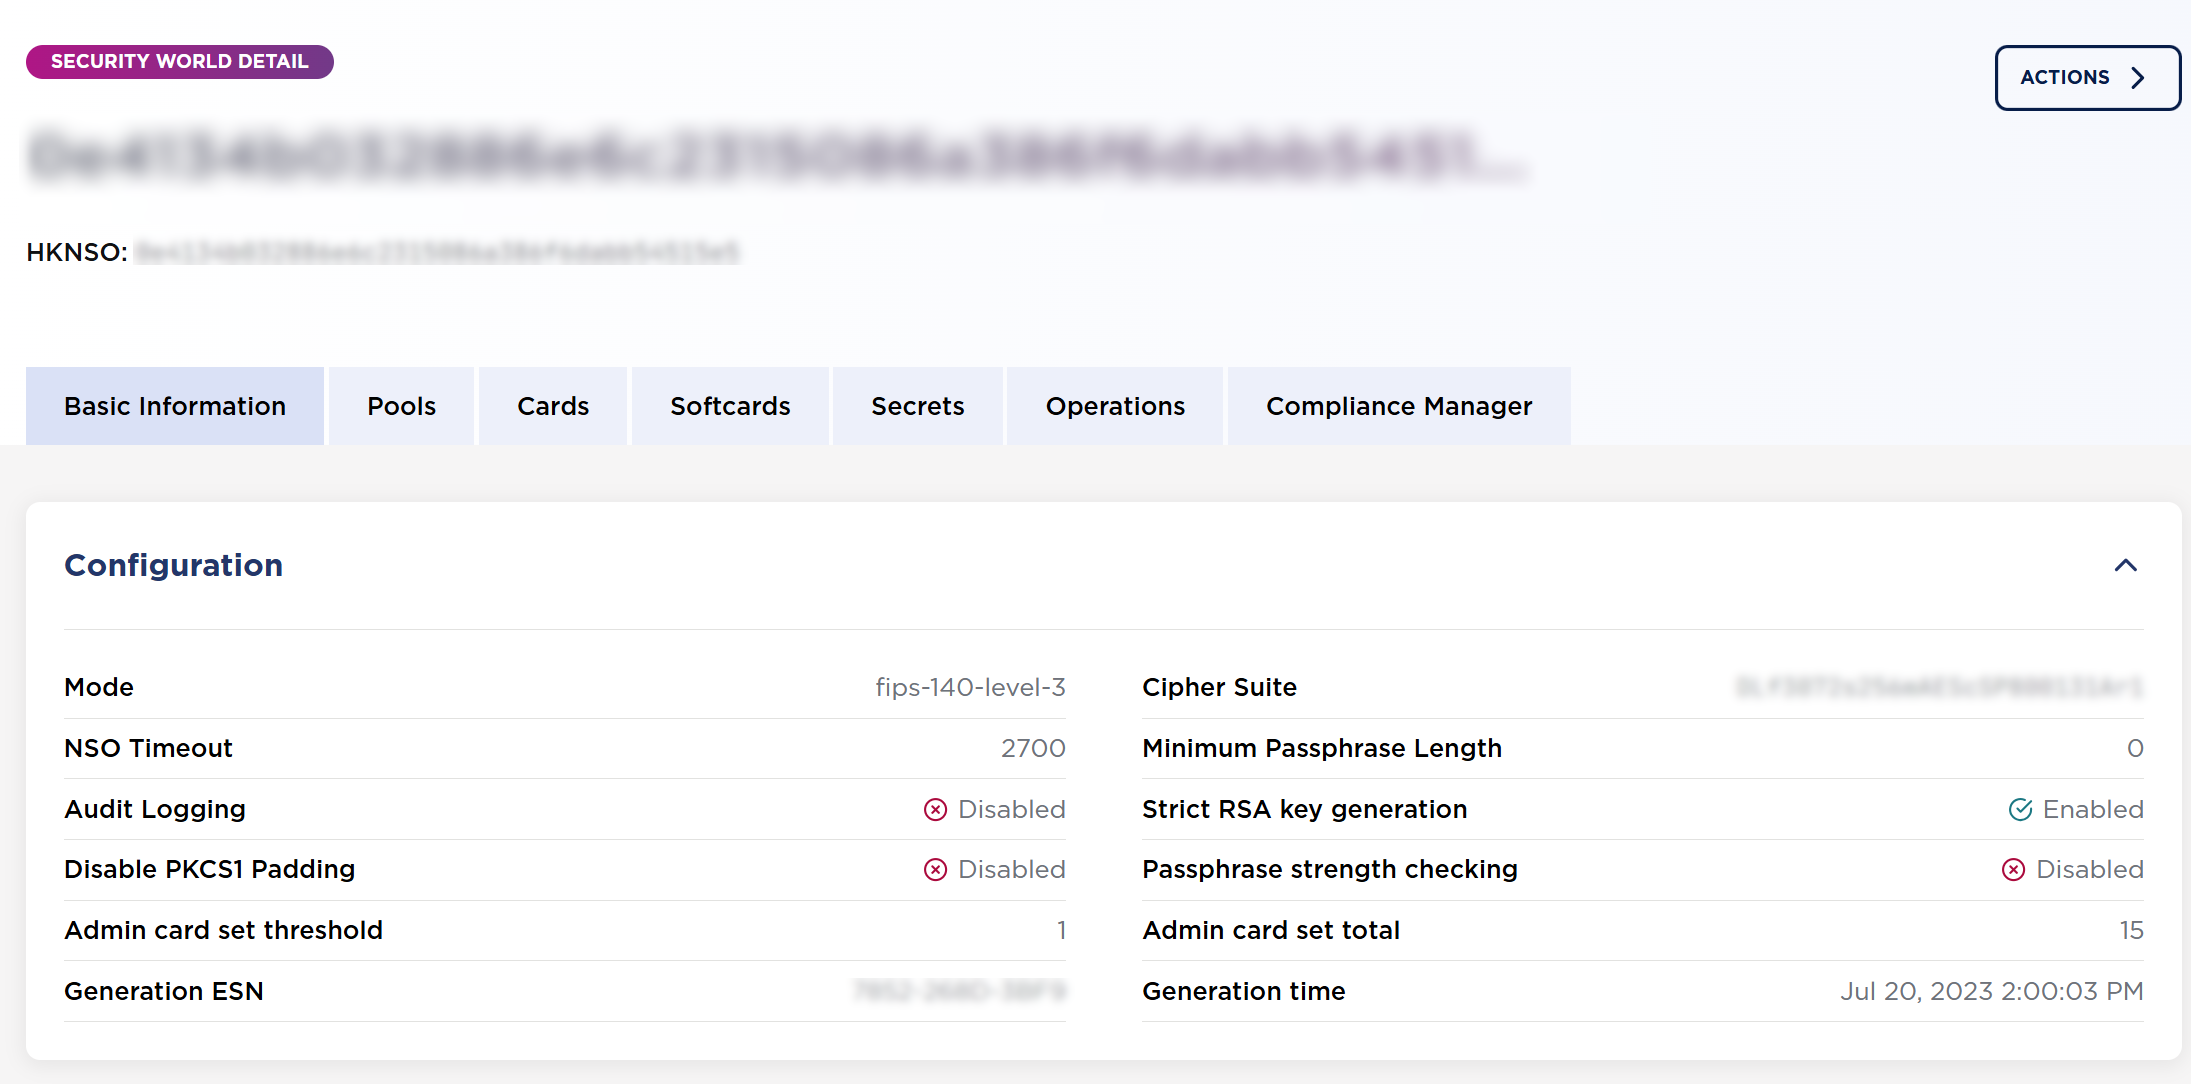Viewport: 2191px width, 1084px height.
Task: Switch to the Pools tab
Action: coord(401,406)
